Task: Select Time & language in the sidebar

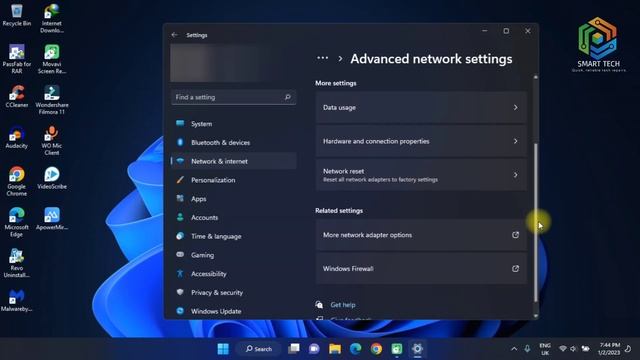Action: pyautogui.click(x=234, y=236)
